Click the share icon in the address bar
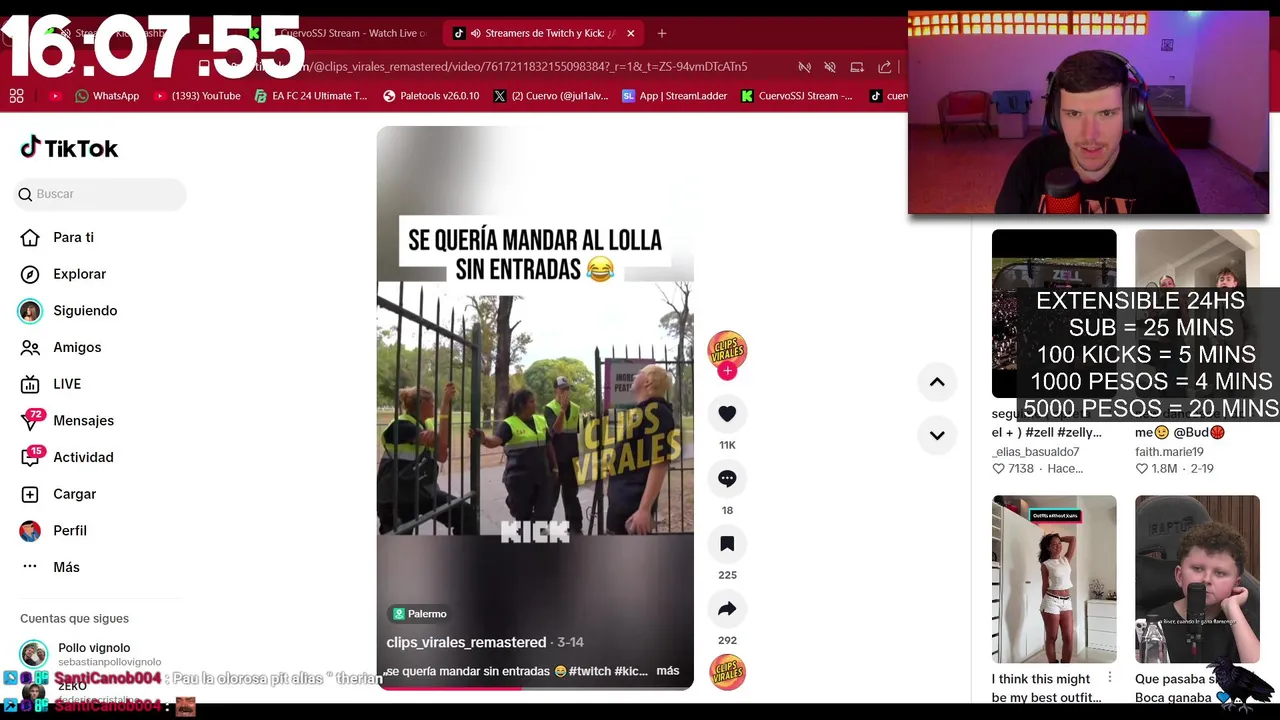The height and width of the screenshot is (720, 1280). tap(884, 67)
